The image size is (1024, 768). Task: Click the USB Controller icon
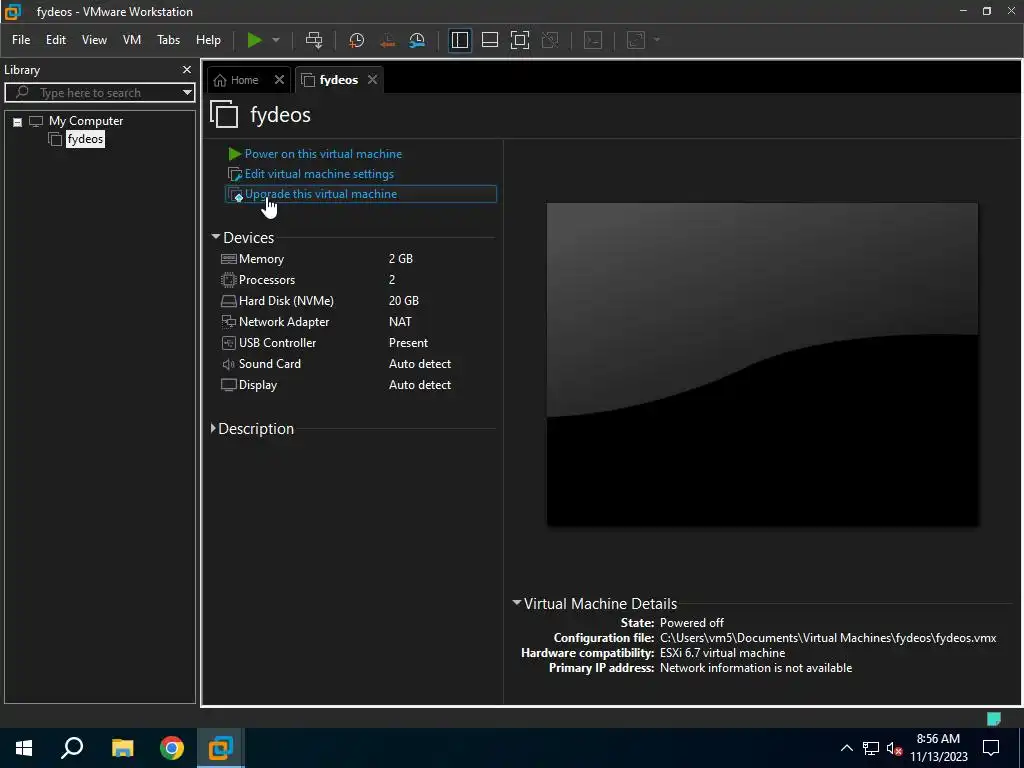(x=229, y=343)
